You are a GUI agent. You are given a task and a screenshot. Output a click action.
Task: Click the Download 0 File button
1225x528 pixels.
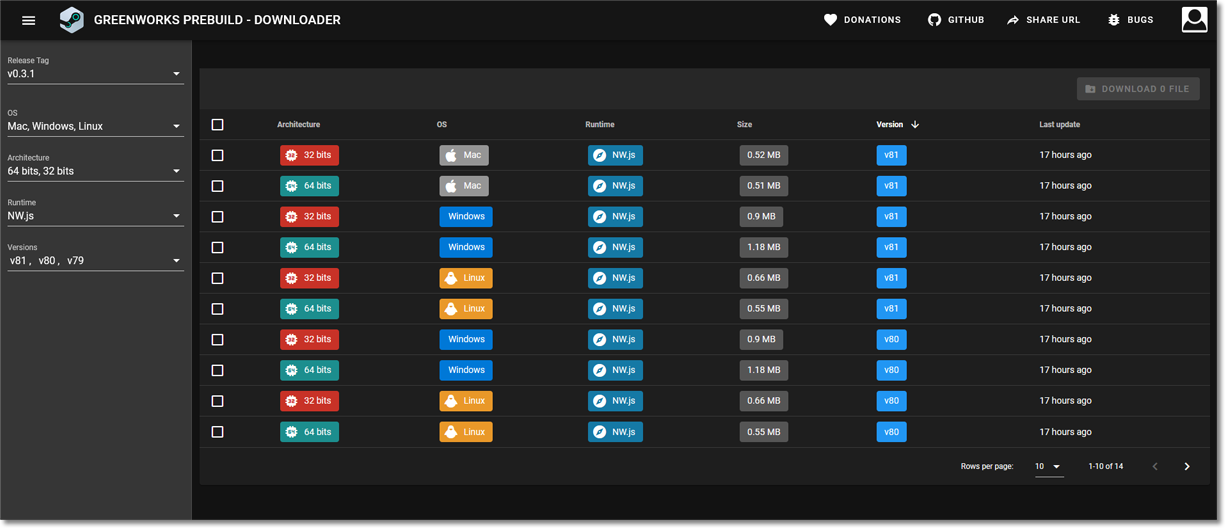pyautogui.click(x=1138, y=89)
